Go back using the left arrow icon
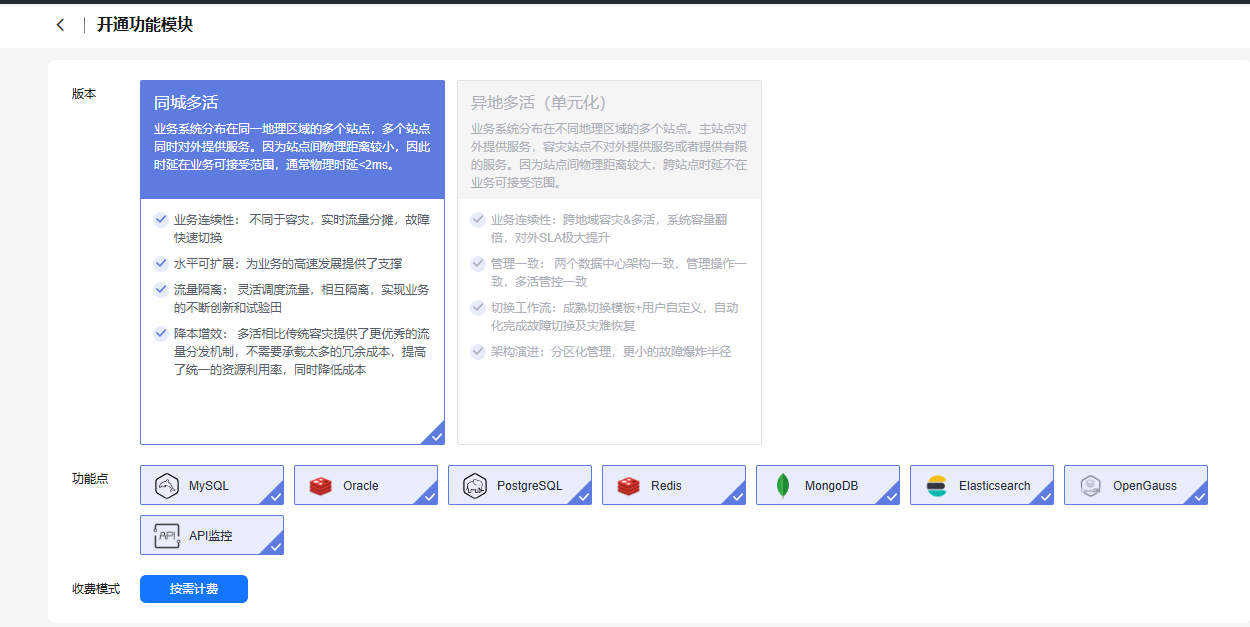This screenshot has width=1250, height=627. (x=60, y=25)
